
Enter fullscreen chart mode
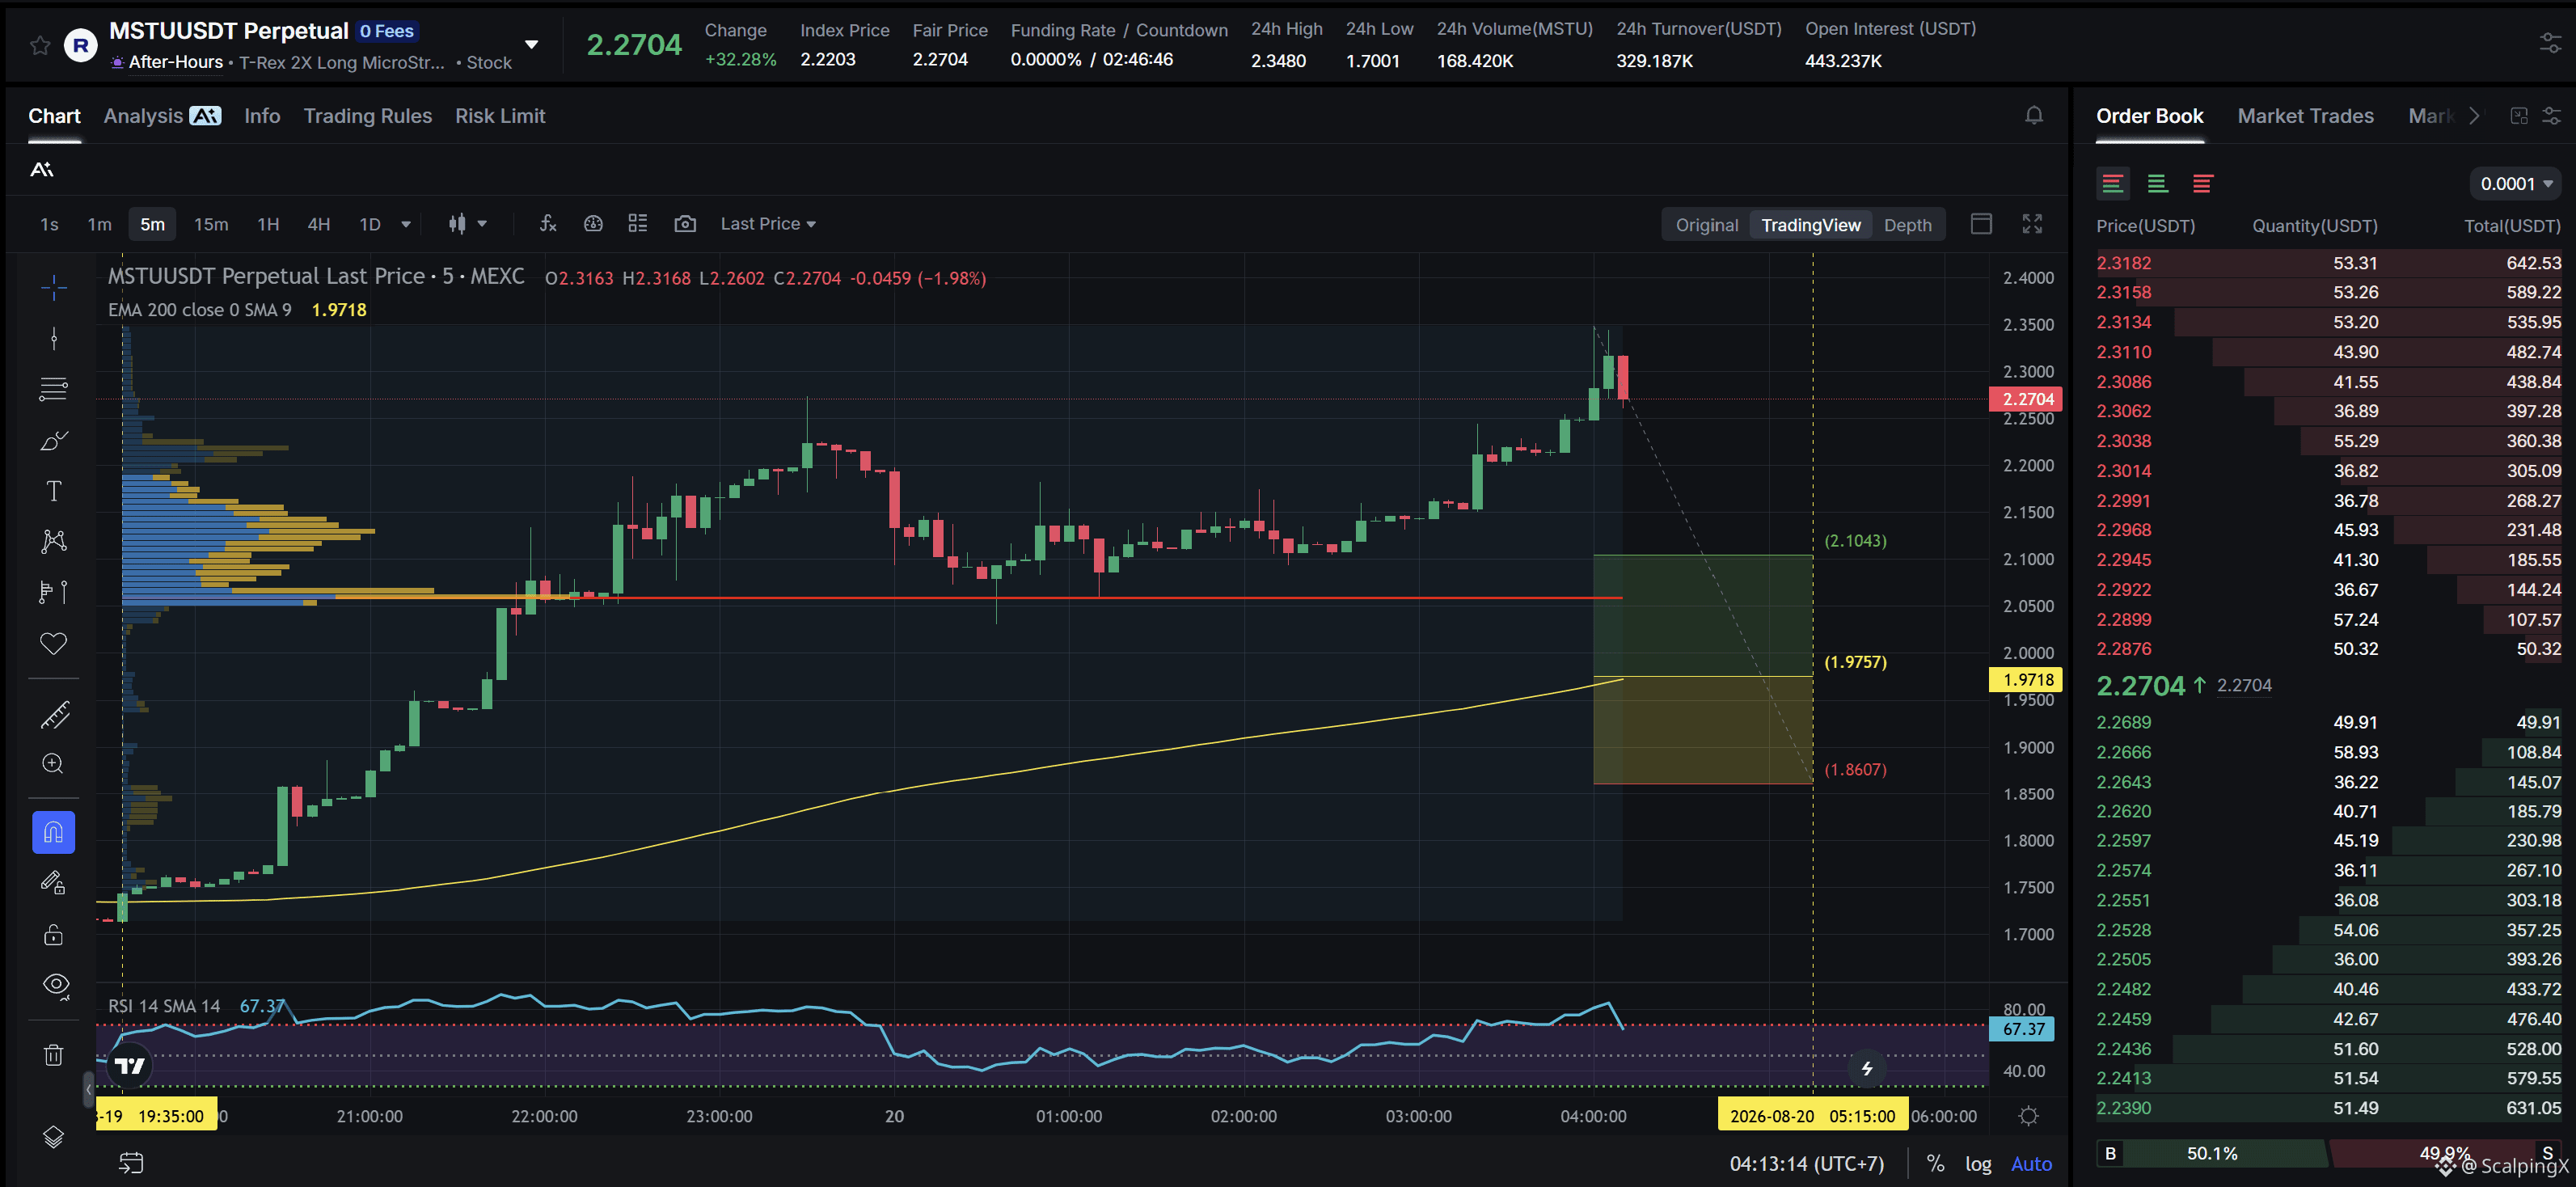pos(2032,224)
